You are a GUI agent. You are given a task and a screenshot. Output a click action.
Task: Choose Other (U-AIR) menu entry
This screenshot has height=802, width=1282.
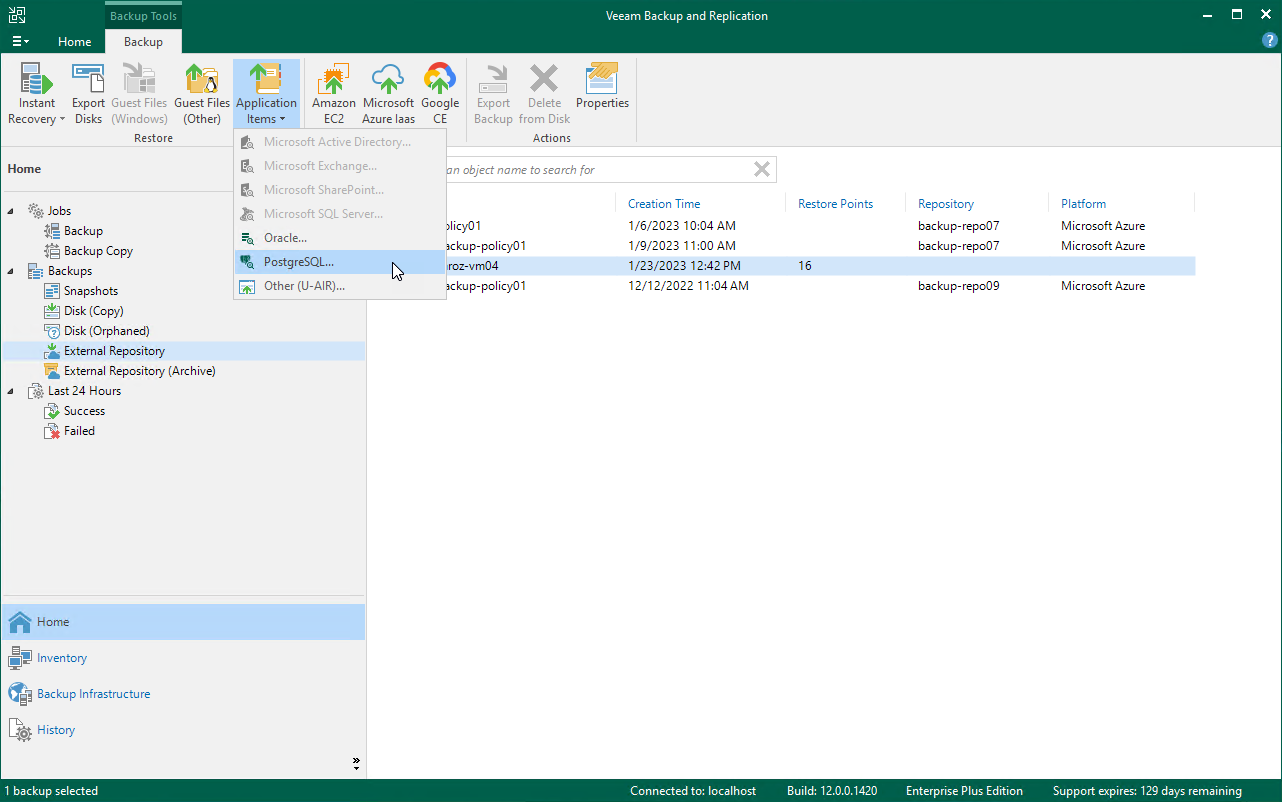click(x=340, y=286)
